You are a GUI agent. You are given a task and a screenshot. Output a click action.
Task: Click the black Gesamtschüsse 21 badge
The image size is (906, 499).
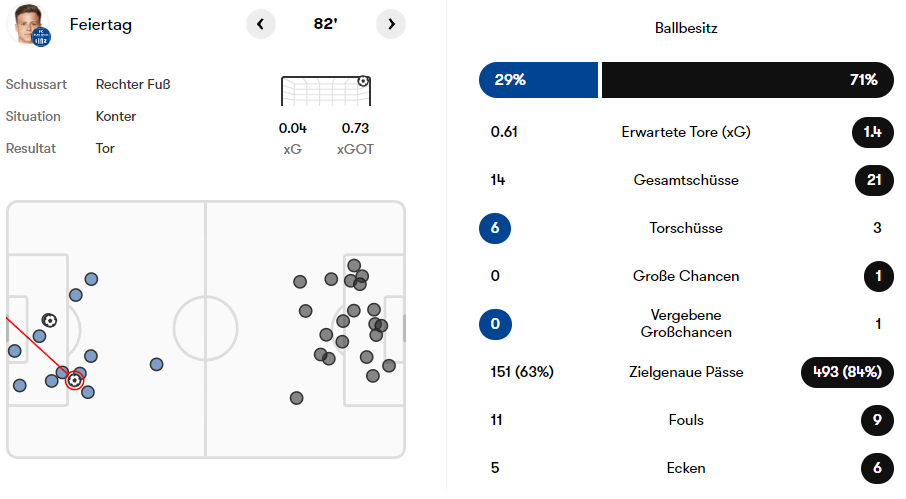point(875,180)
